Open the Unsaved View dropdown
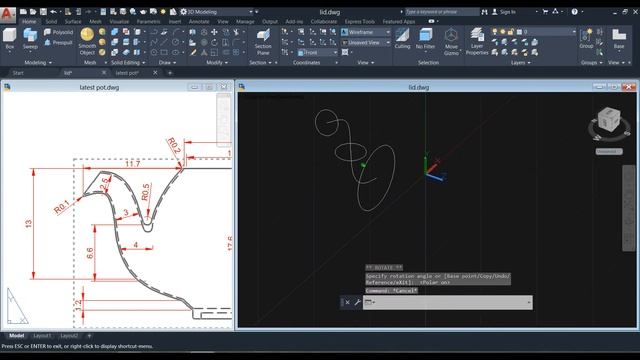Screen dimensions: 640x360 (366, 42)
